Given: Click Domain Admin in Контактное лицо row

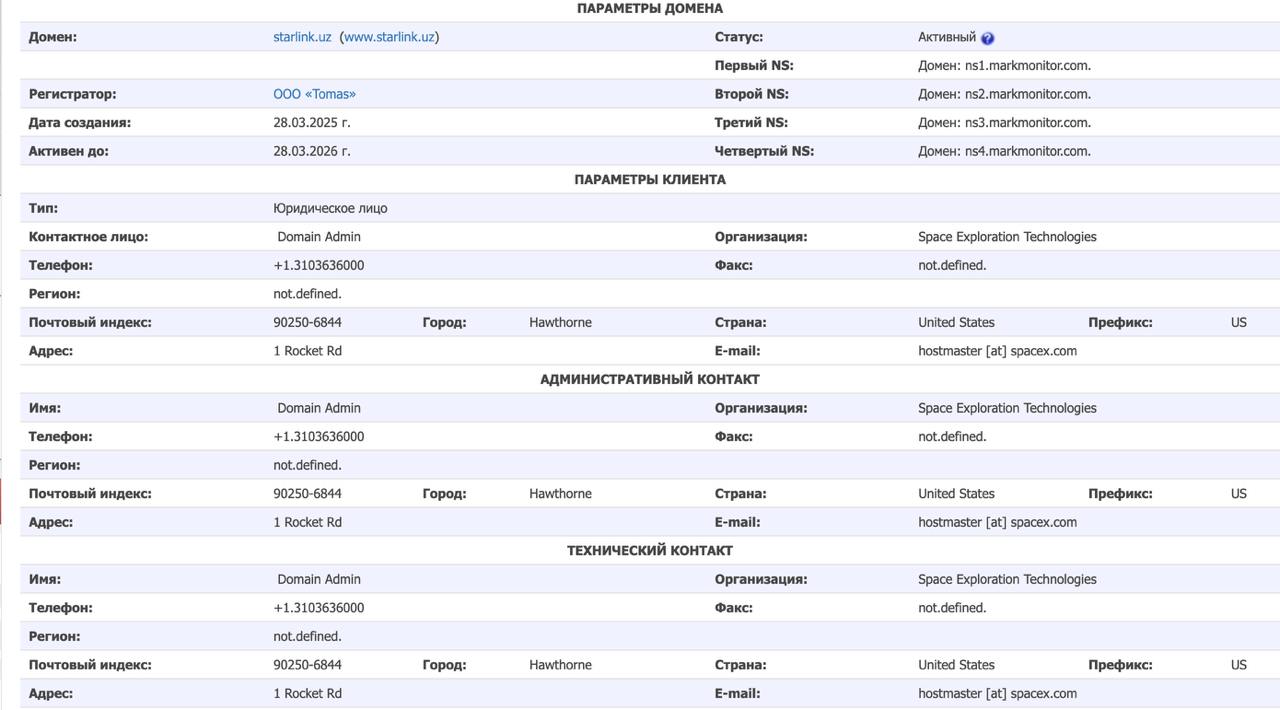Looking at the screenshot, I should tap(319, 237).
